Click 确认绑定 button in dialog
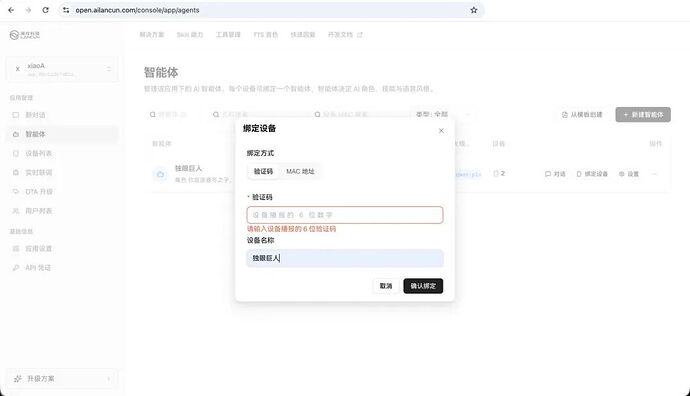The image size is (690, 396). point(423,286)
